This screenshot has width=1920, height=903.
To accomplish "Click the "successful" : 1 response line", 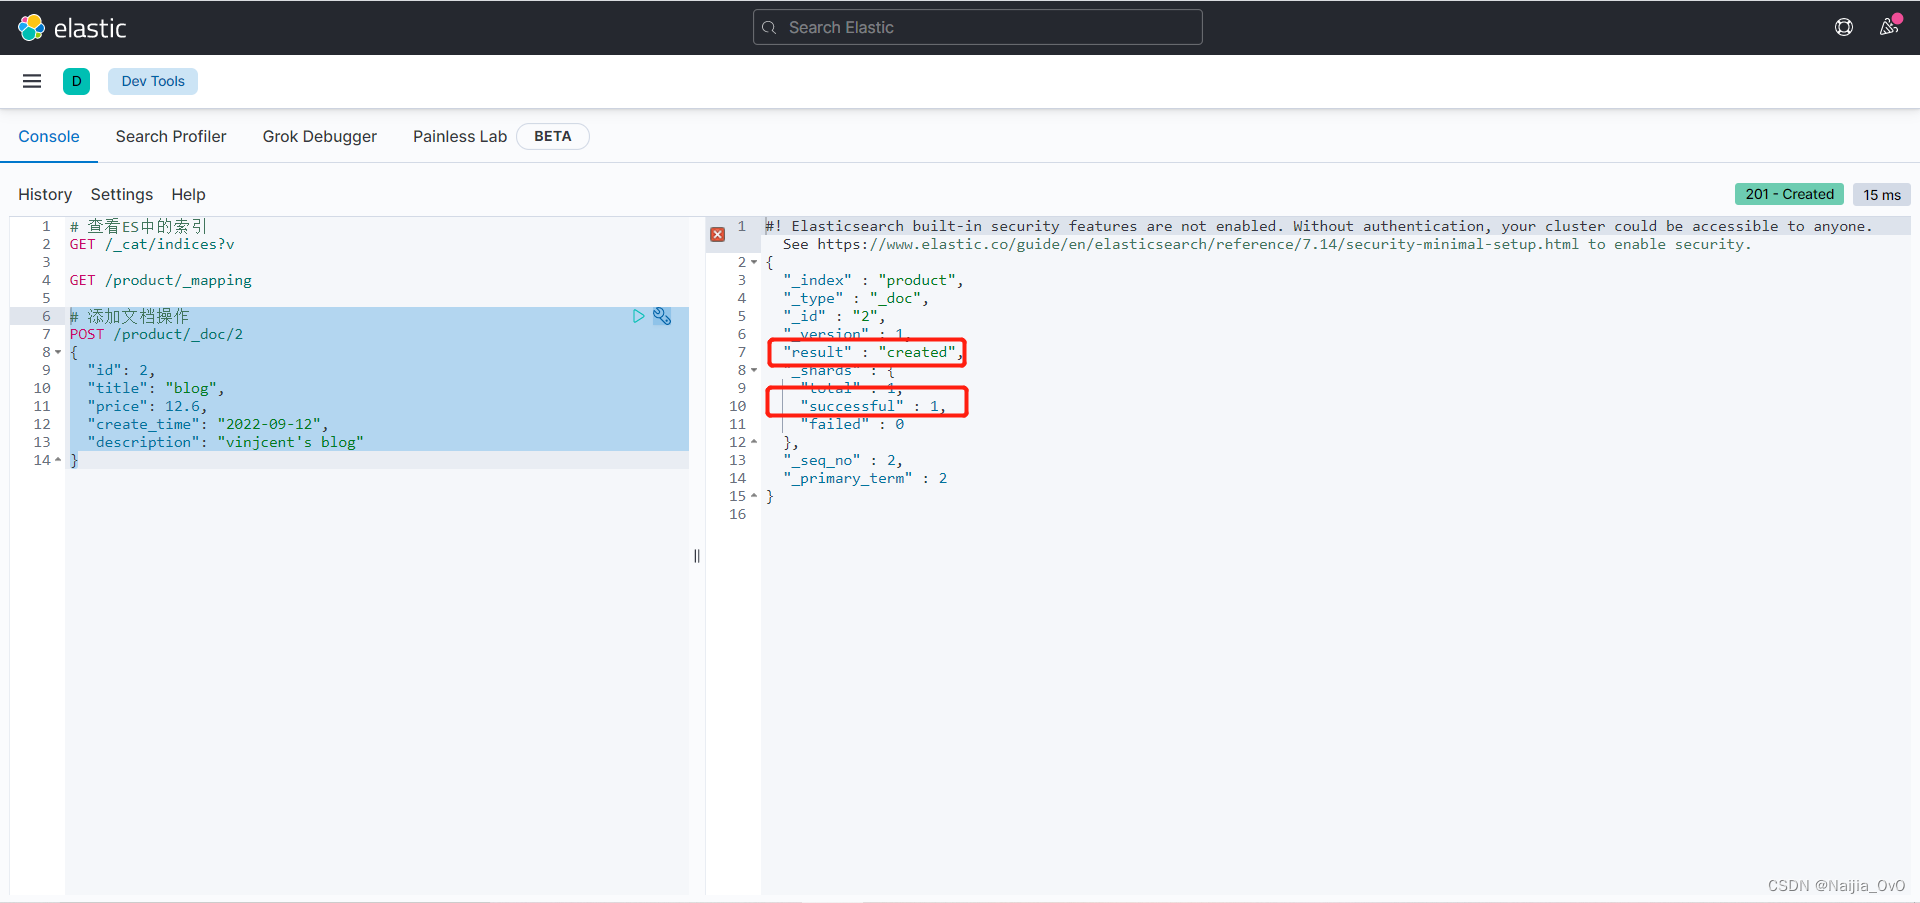I will click(873, 406).
